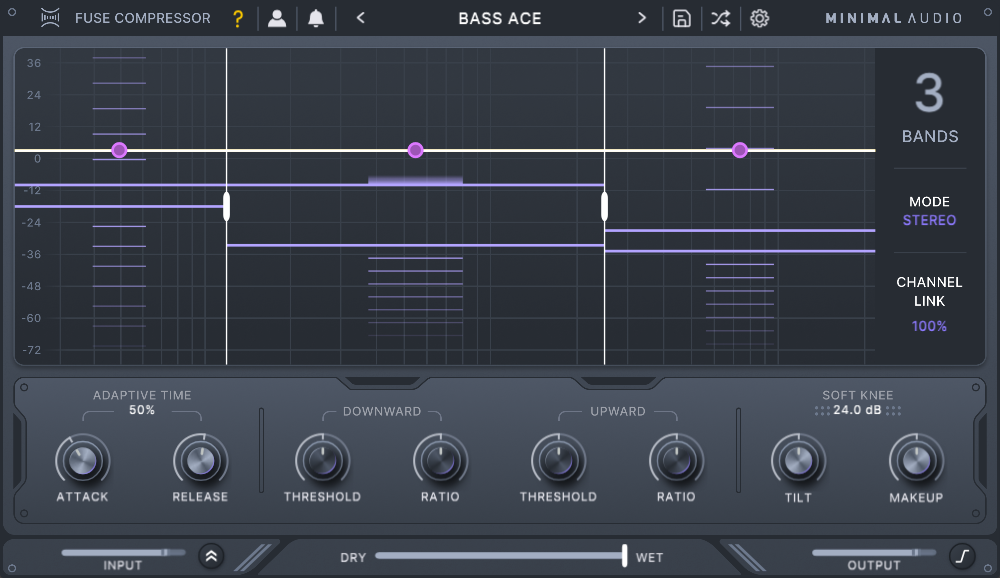Toggle the STEREO mode setting
Viewport: 1000px width, 578px height.
(x=929, y=220)
